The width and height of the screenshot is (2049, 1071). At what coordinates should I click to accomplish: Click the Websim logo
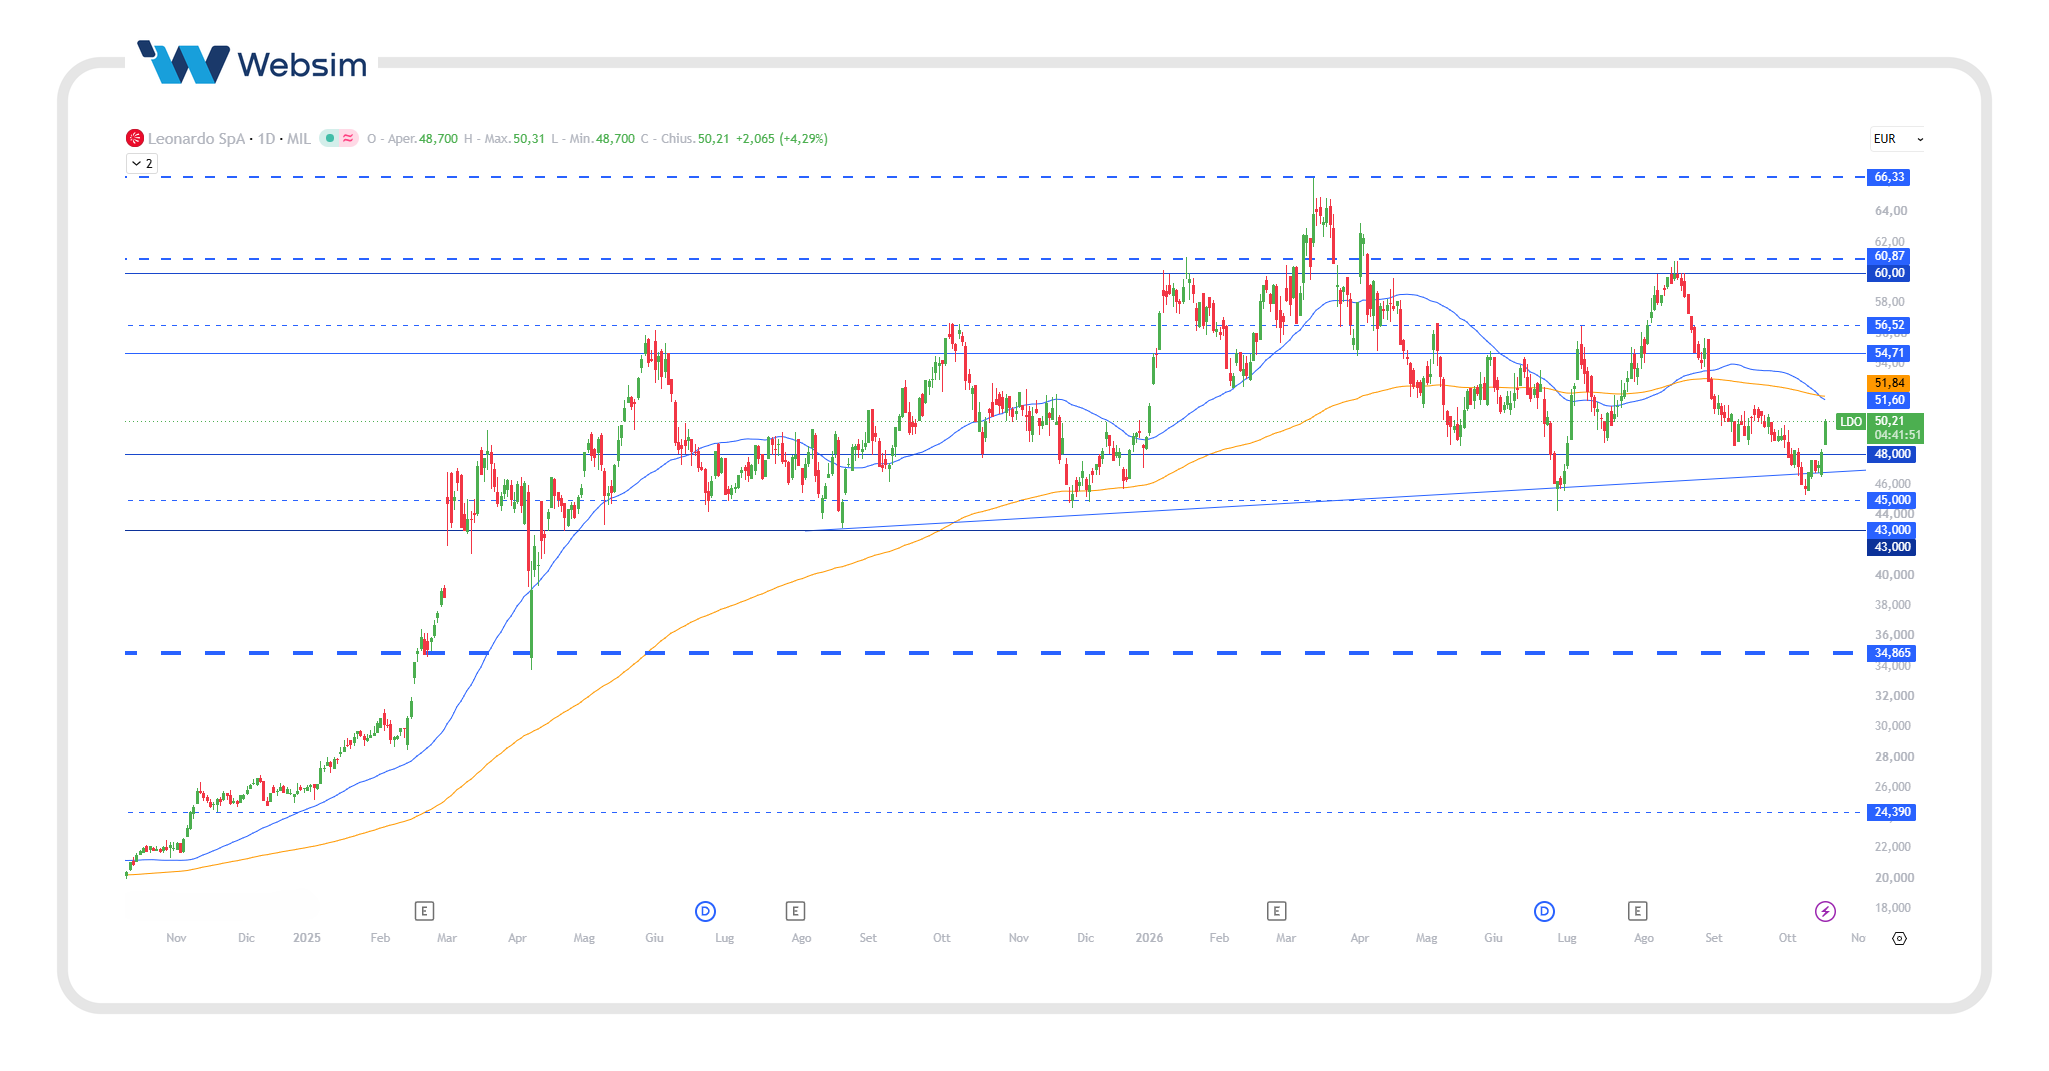(x=252, y=63)
